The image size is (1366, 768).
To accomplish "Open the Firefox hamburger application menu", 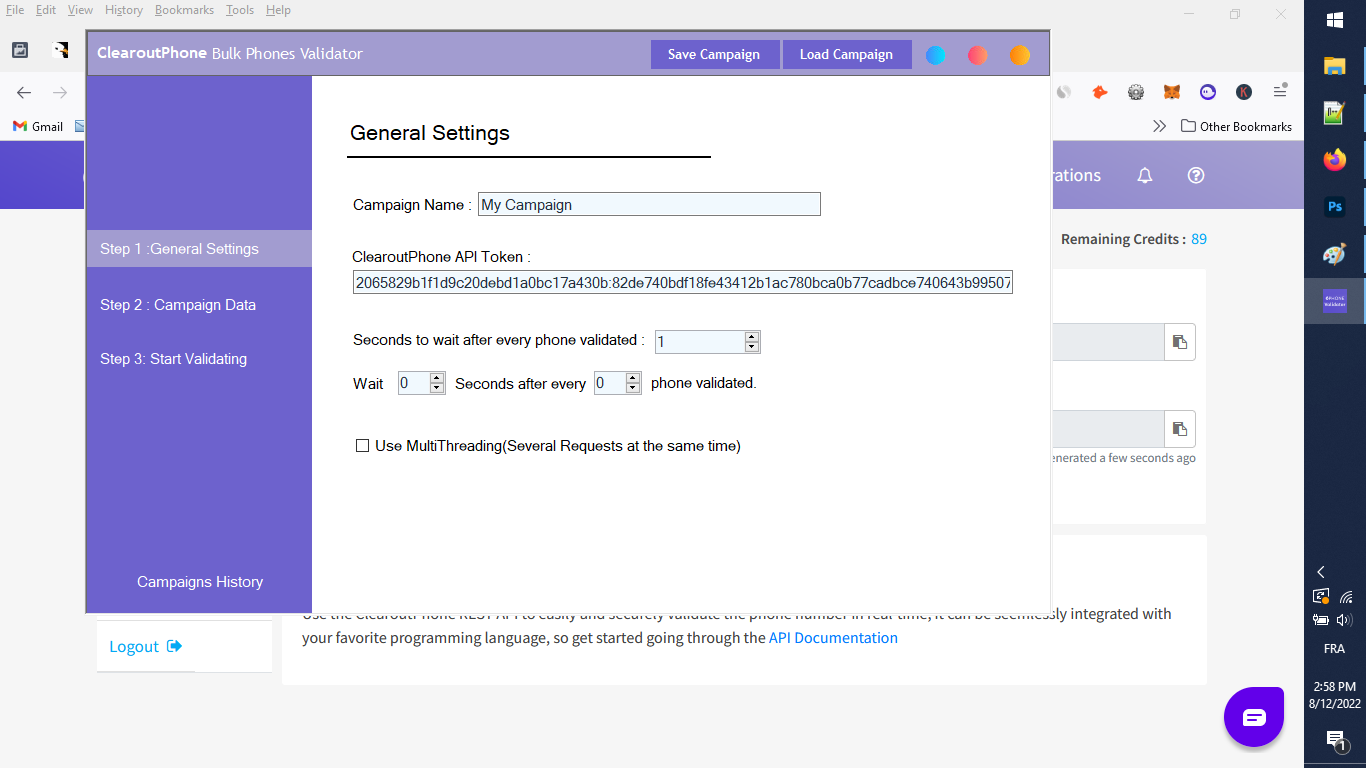I will tap(1280, 92).
